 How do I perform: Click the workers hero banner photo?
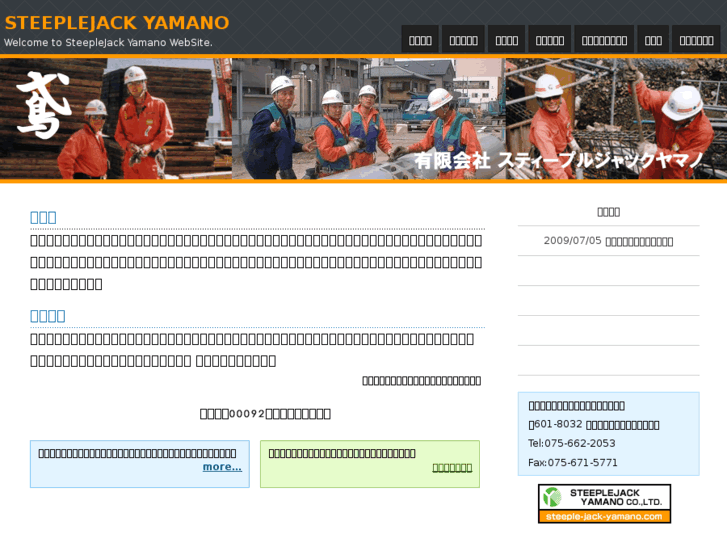(x=364, y=119)
